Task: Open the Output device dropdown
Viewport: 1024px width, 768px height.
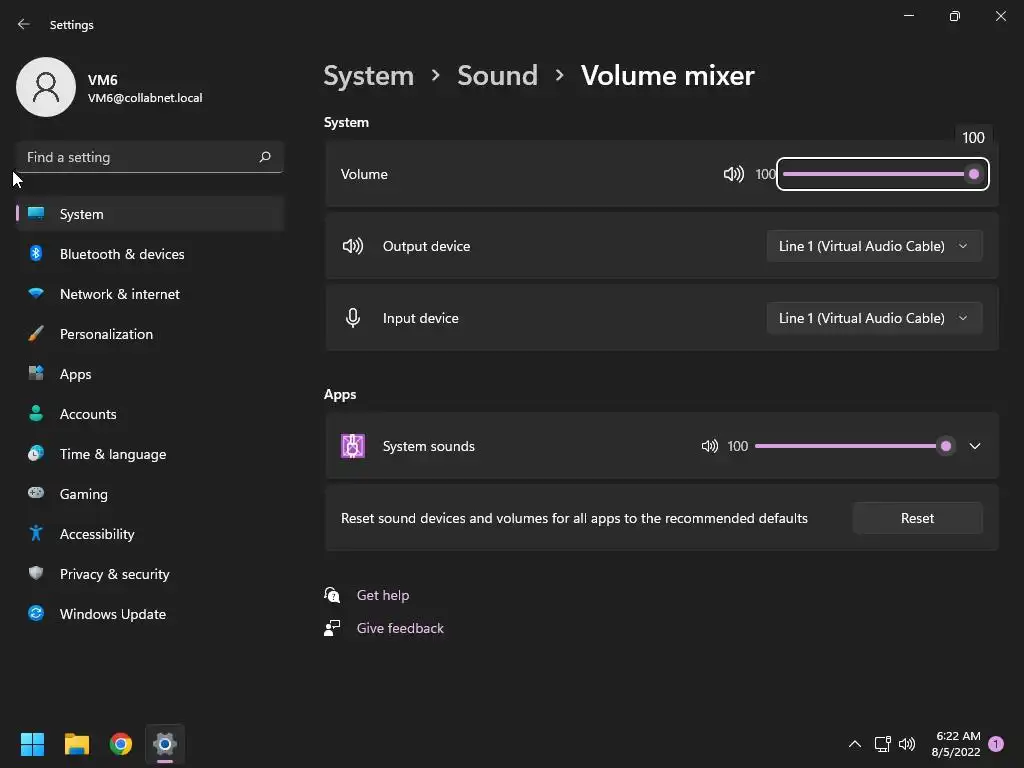Action: click(x=874, y=246)
